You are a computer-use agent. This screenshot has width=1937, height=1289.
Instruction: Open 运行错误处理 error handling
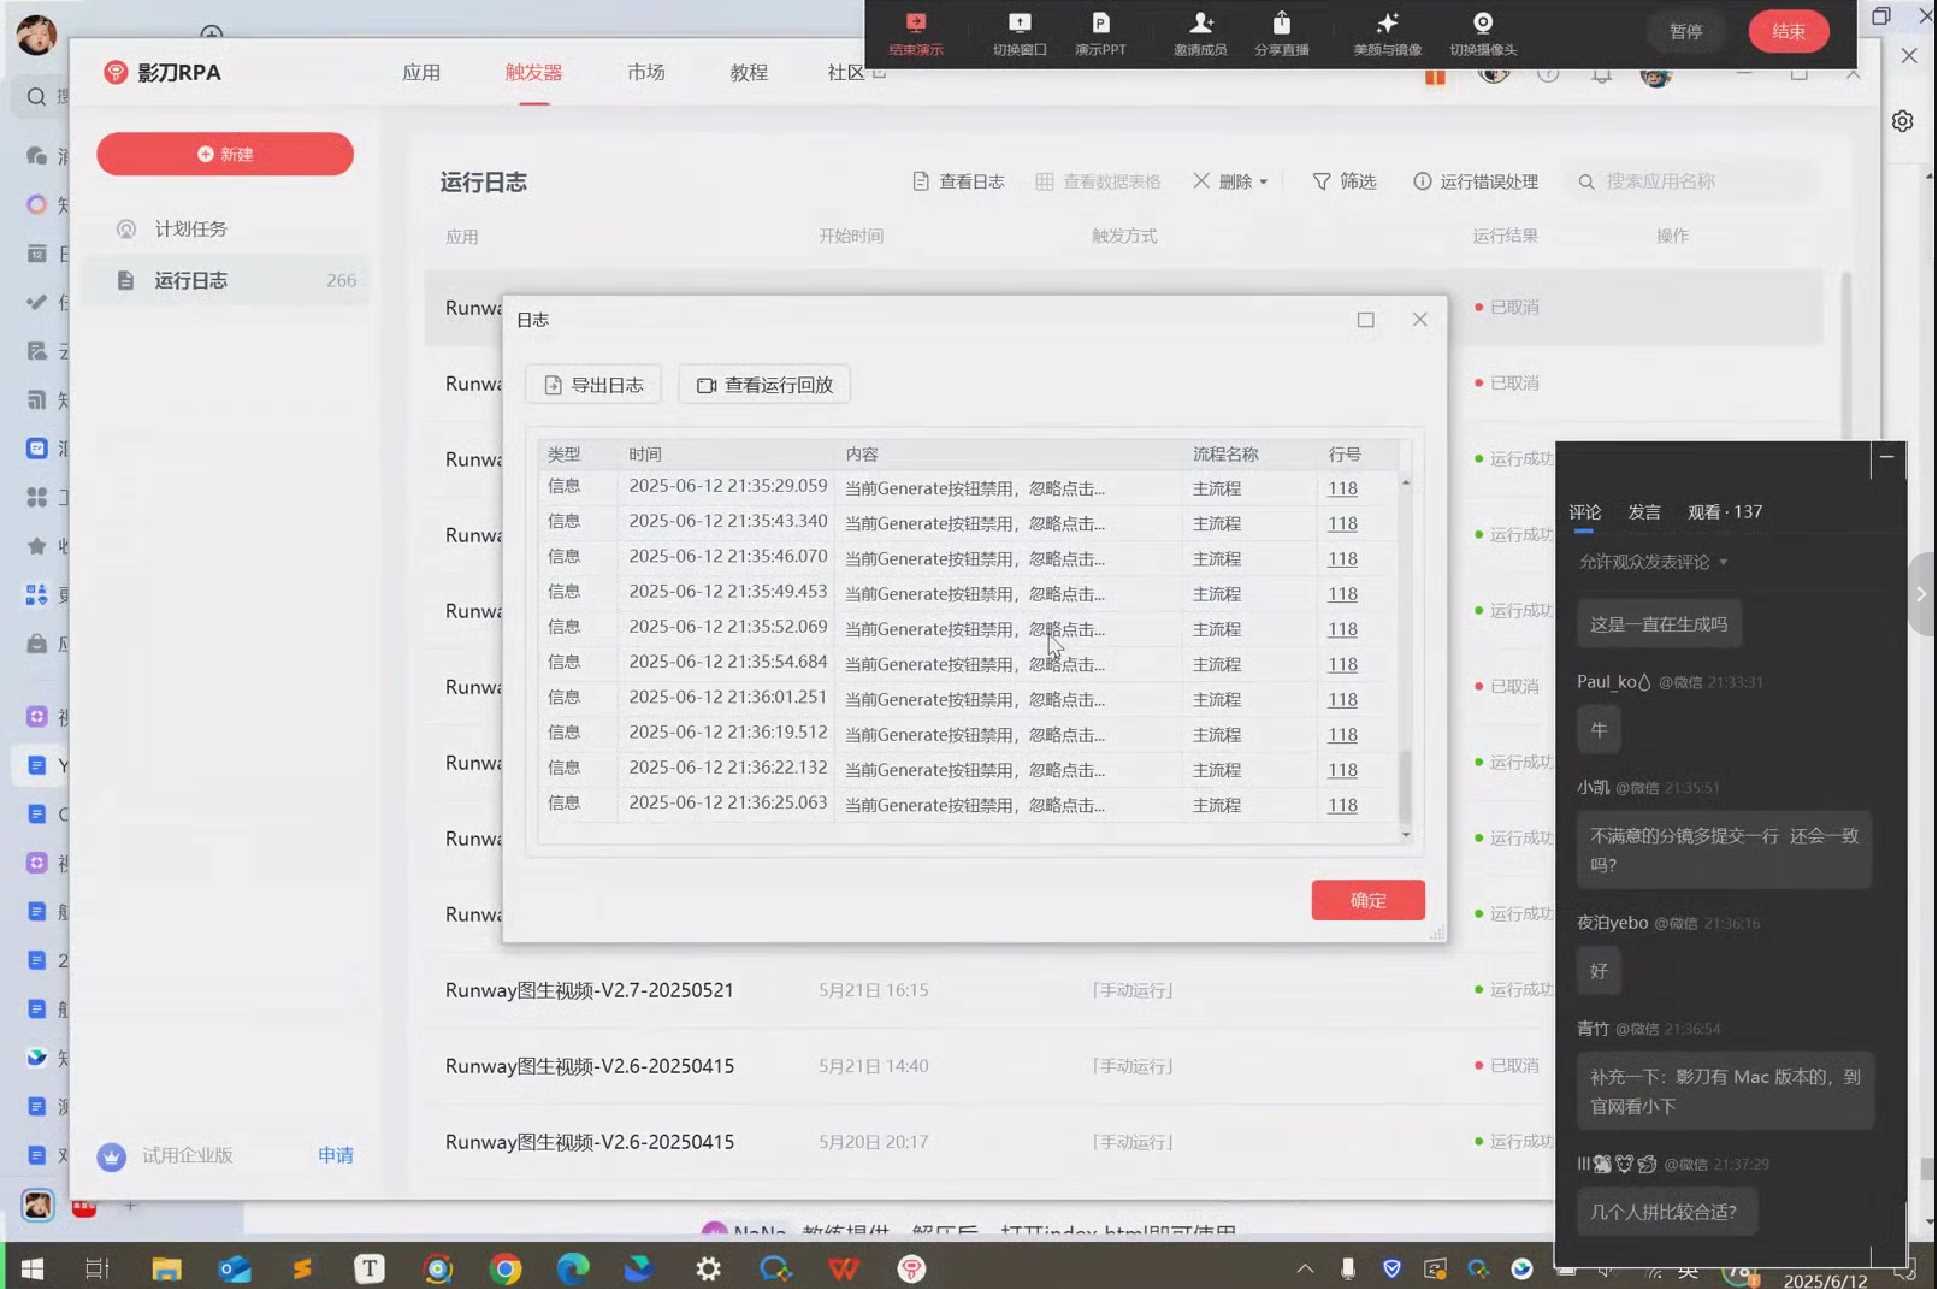[x=1477, y=181]
